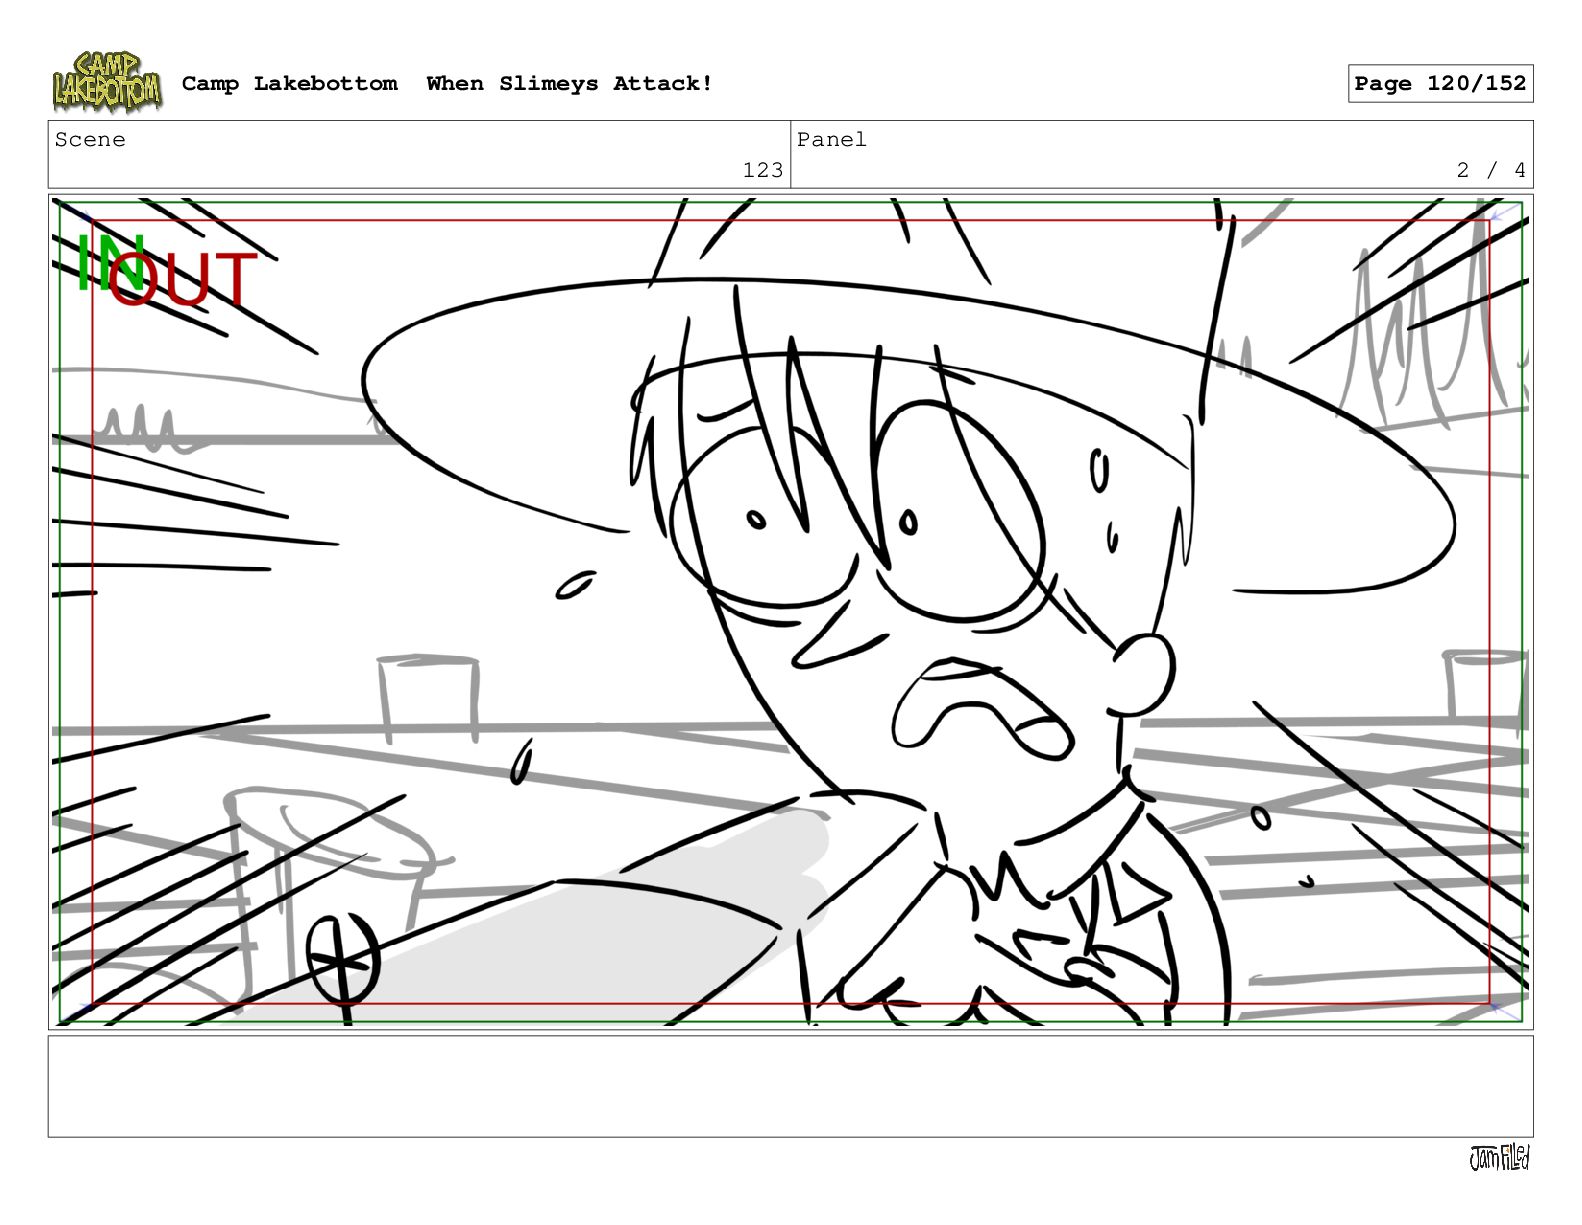Click the 'Jam Filled' studio logo

point(1499,1158)
